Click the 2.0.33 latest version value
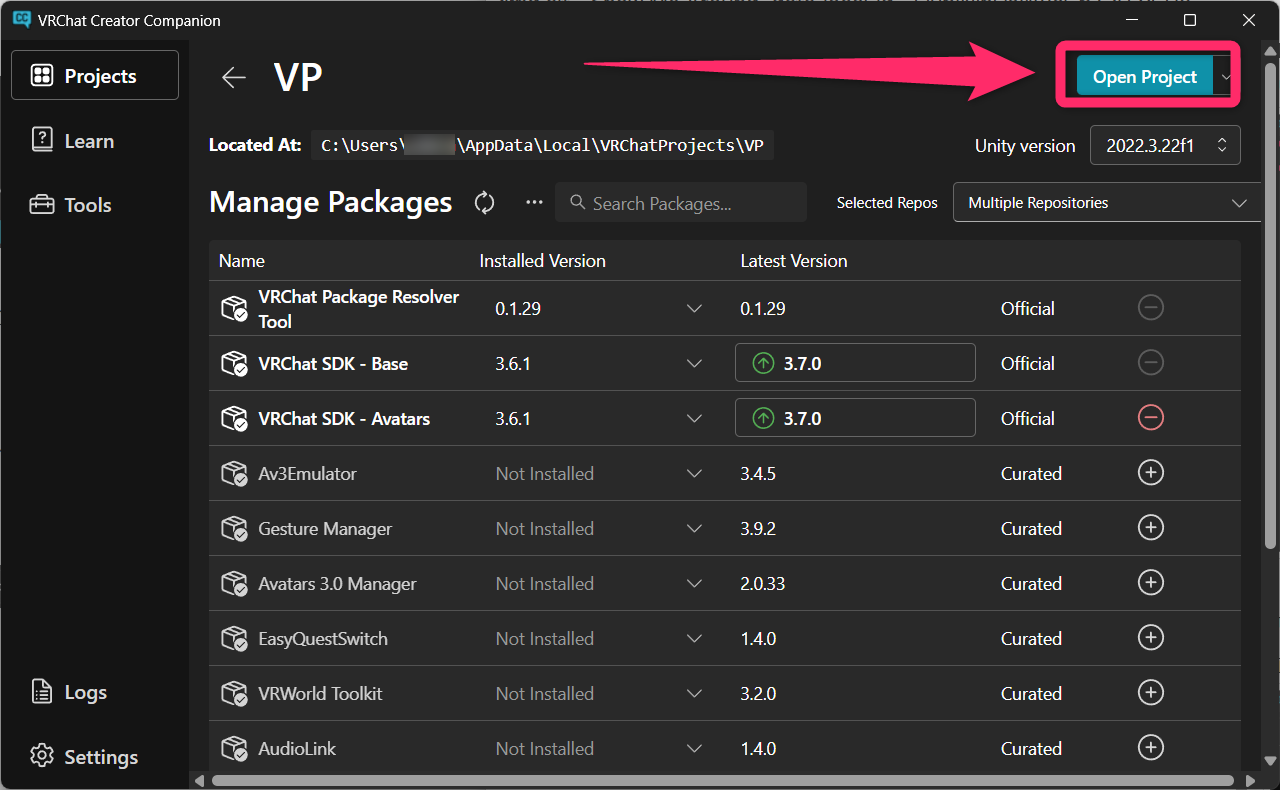The height and width of the screenshot is (790, 1280). coord(763,584)
